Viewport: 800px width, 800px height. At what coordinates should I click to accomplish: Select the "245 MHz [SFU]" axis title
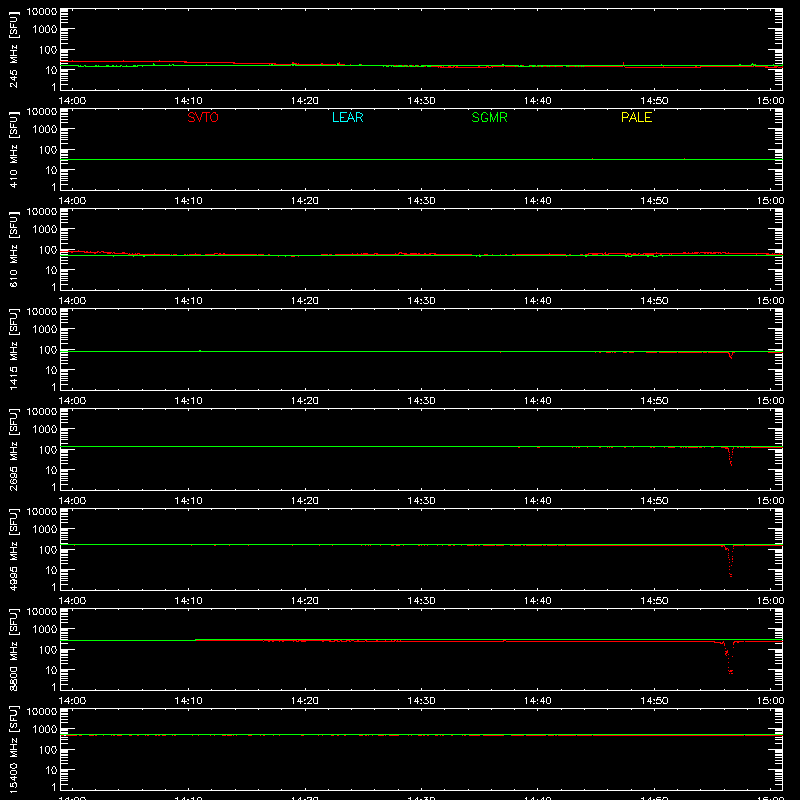coord(14,49)
